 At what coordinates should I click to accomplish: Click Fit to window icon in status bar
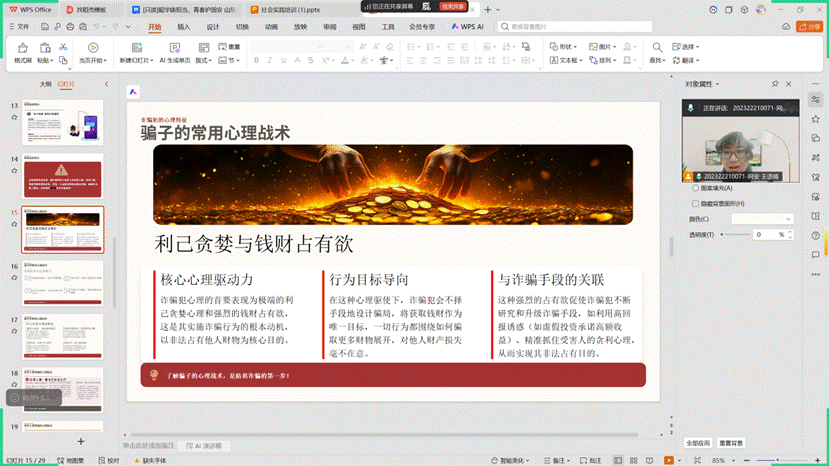point(697,461)
